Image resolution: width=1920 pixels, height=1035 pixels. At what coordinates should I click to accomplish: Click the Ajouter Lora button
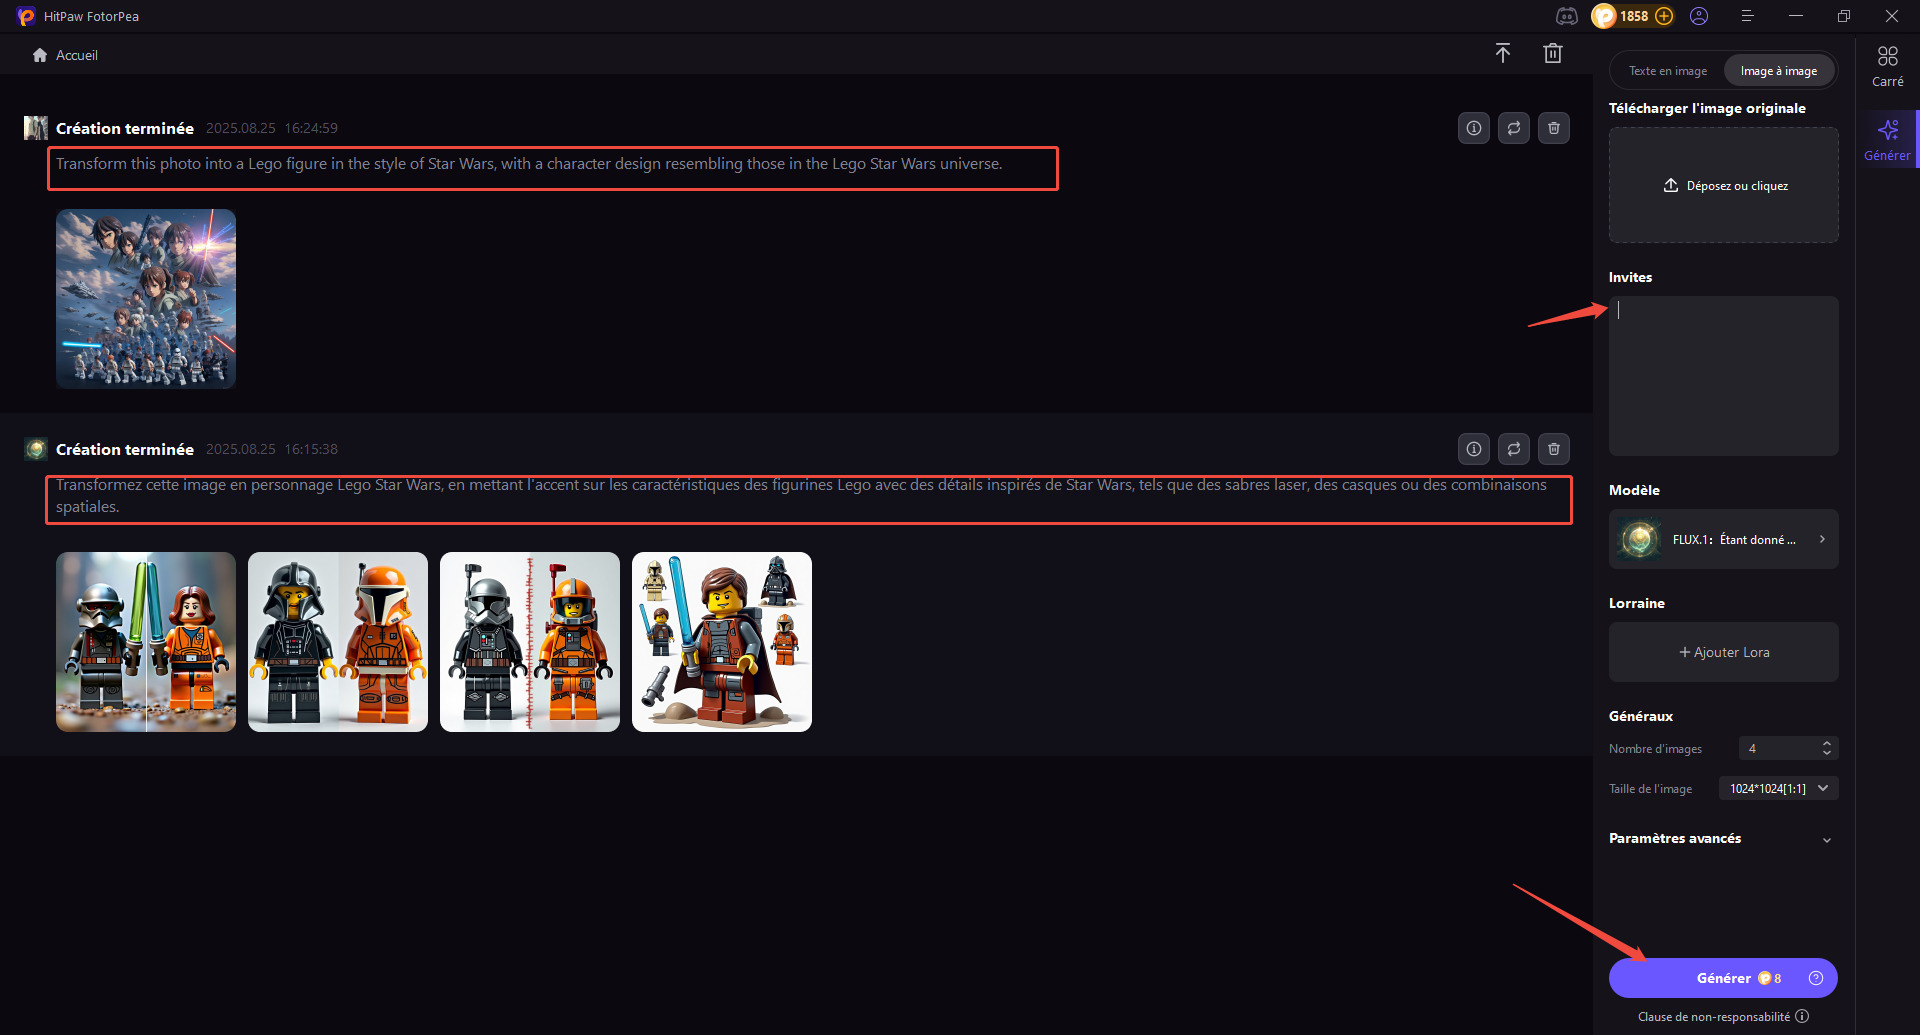pyautogui.click(x=1723, y=652)
